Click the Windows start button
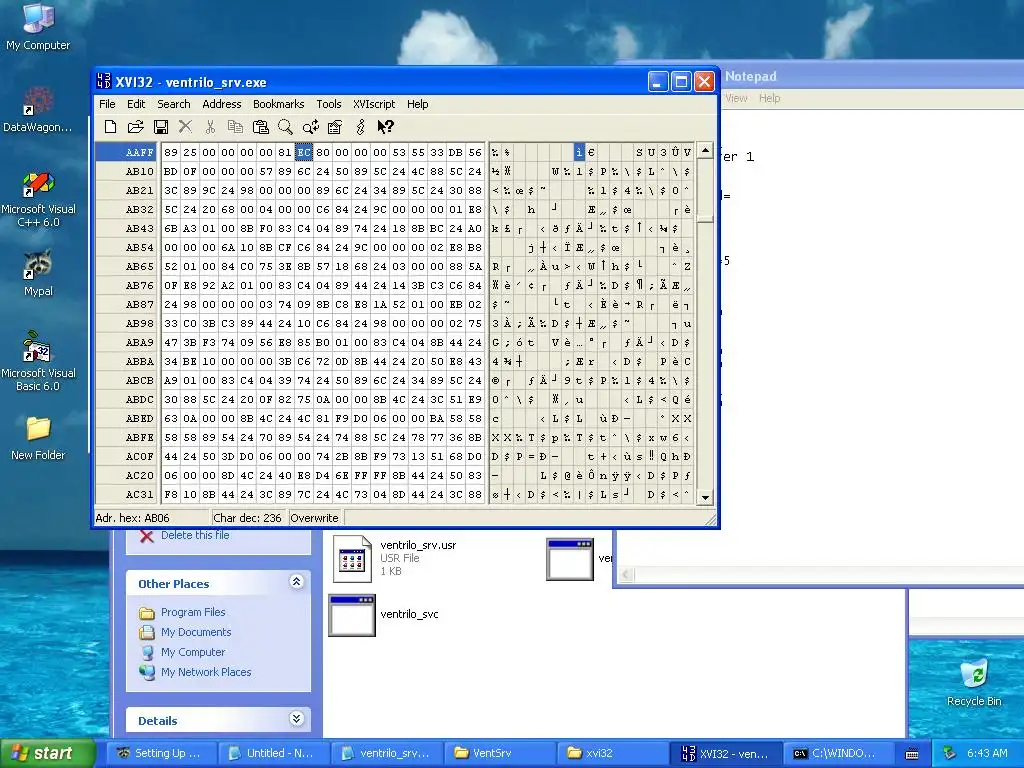Image resolution: width=1024 pixels, height=768 pixels. coord(48,754)
